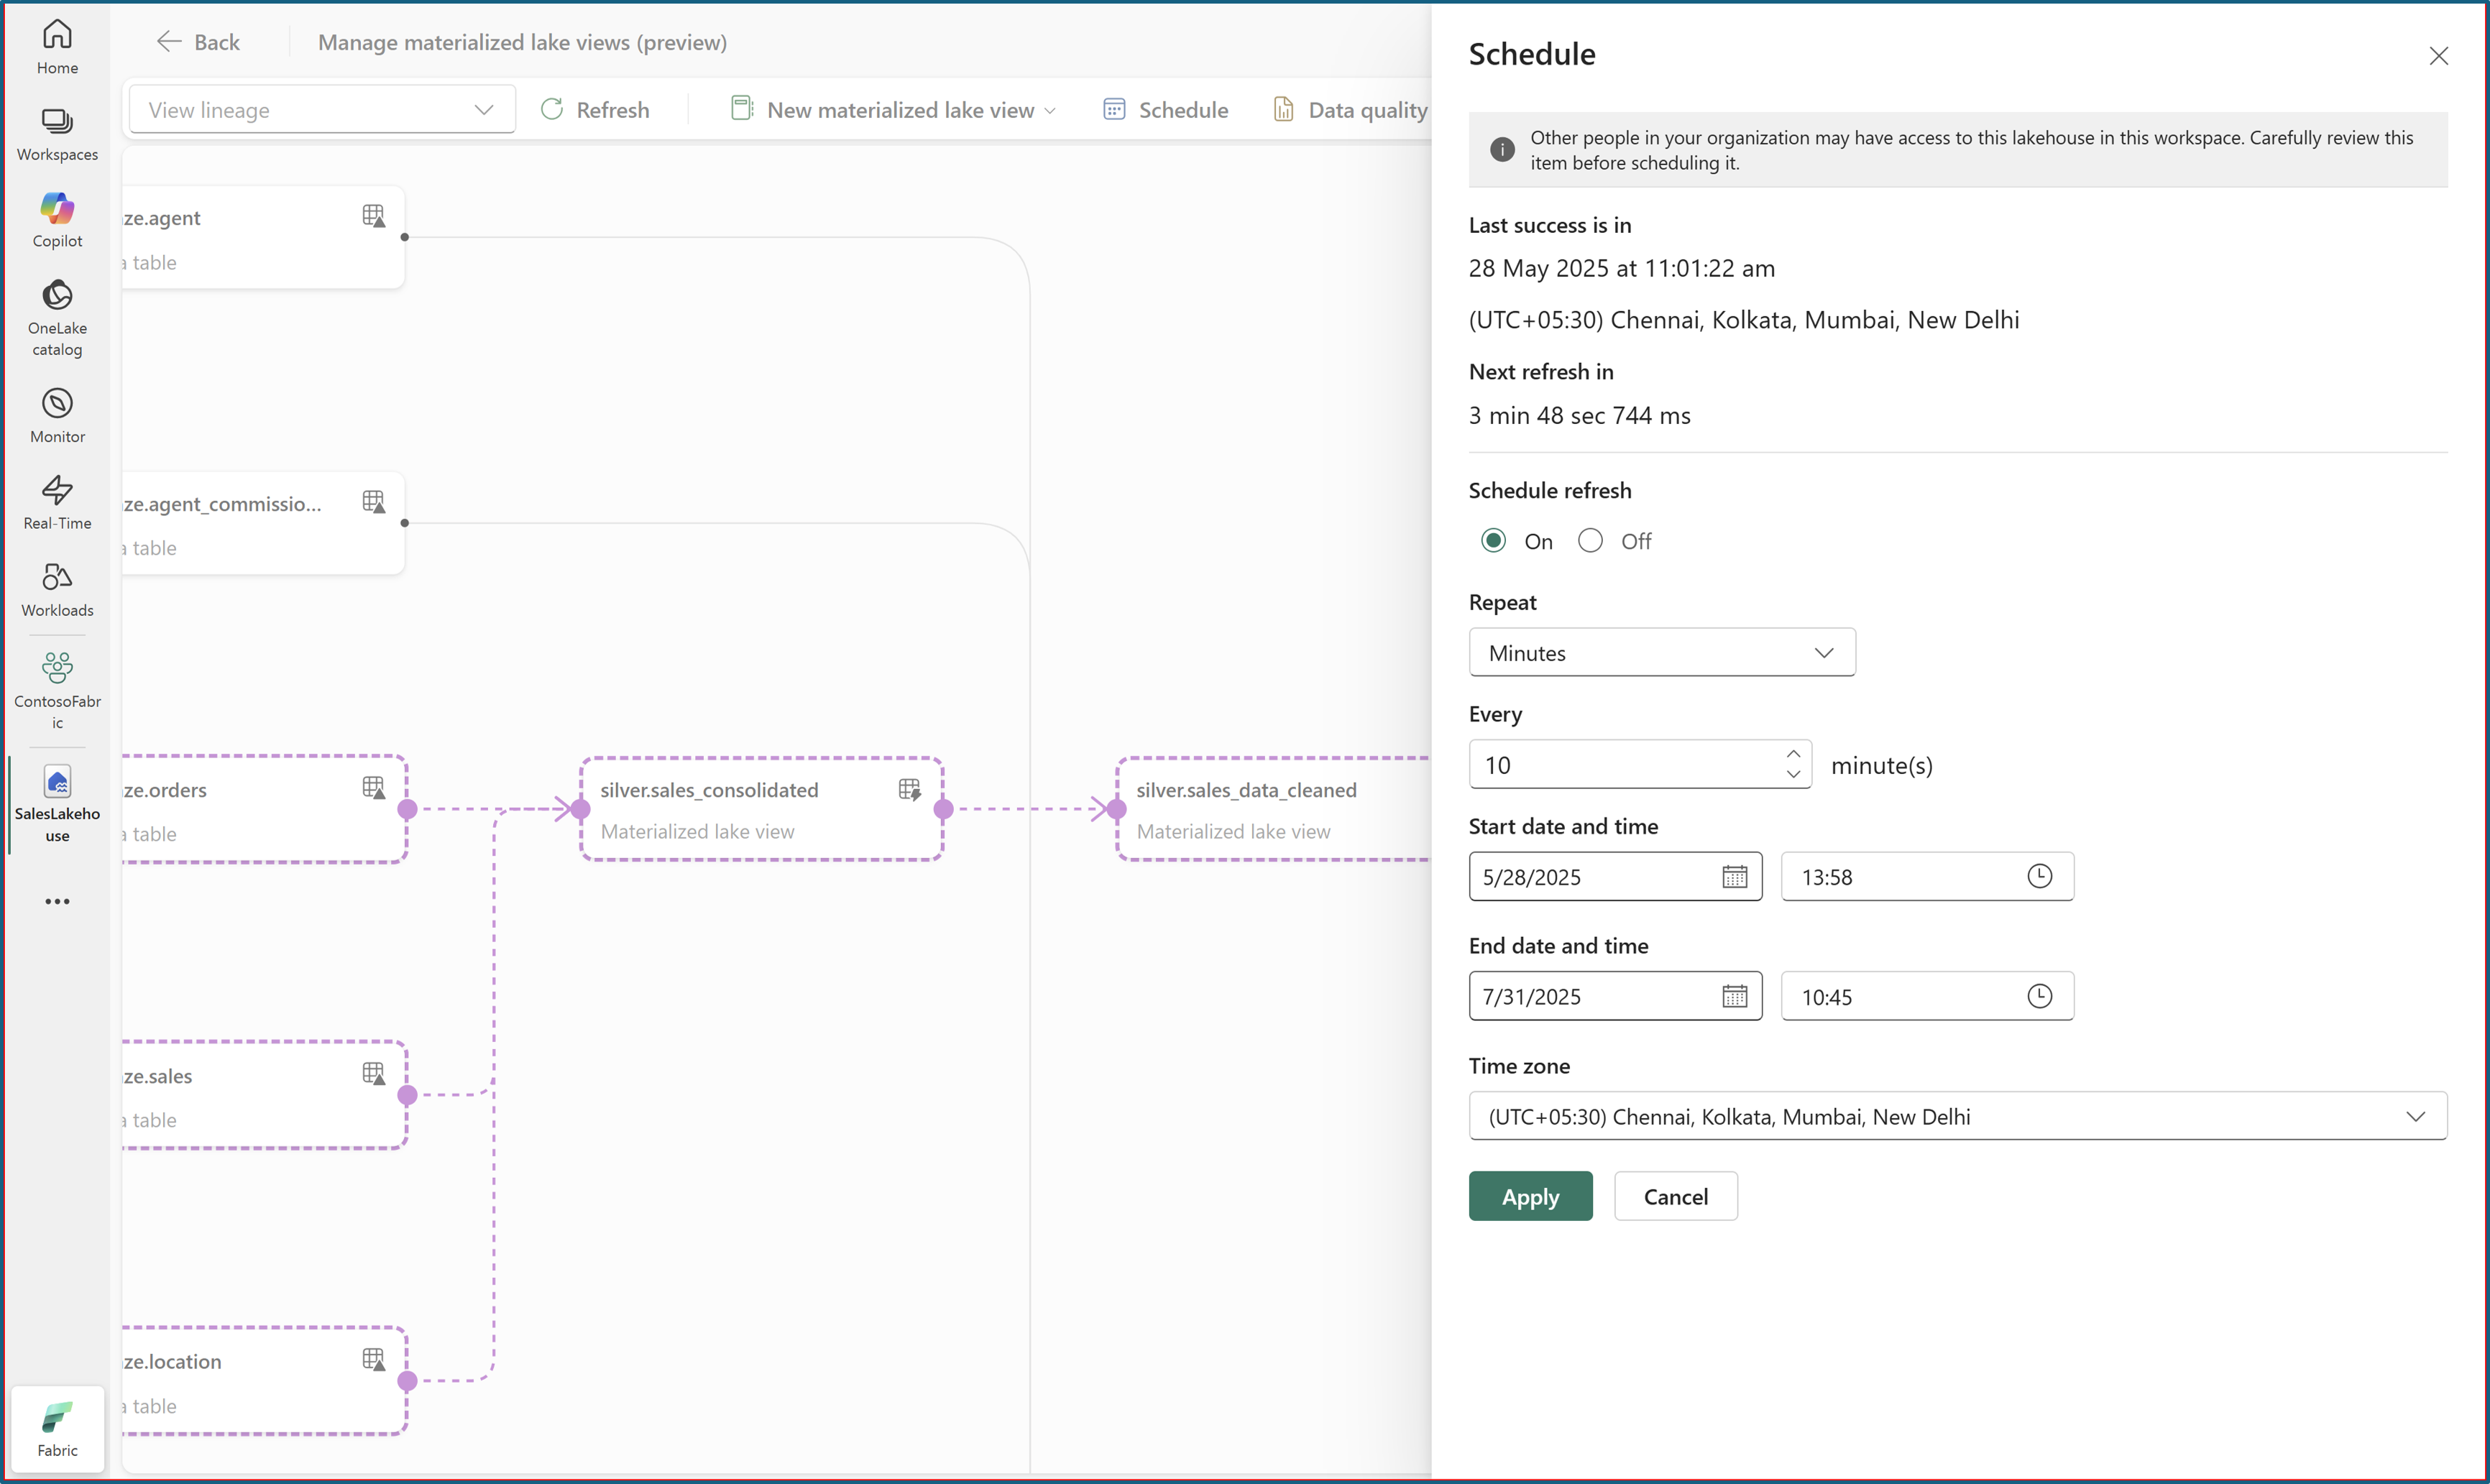Open New materialized lake view menu
The image size is (2490, 1484).
click(x=893, y=110)
